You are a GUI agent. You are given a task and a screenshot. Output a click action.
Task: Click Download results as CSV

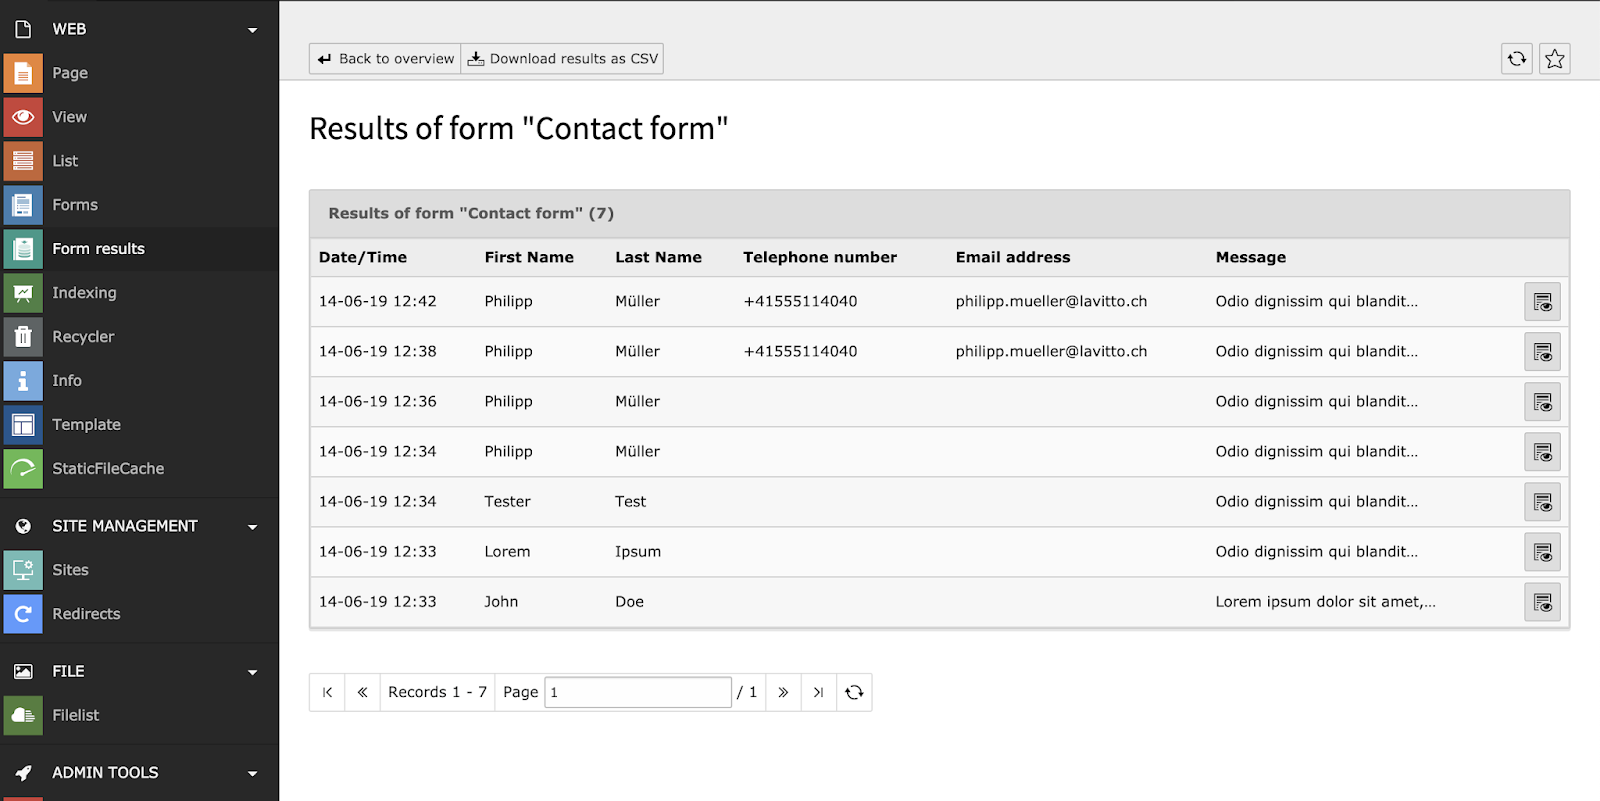tap(562, 59)
